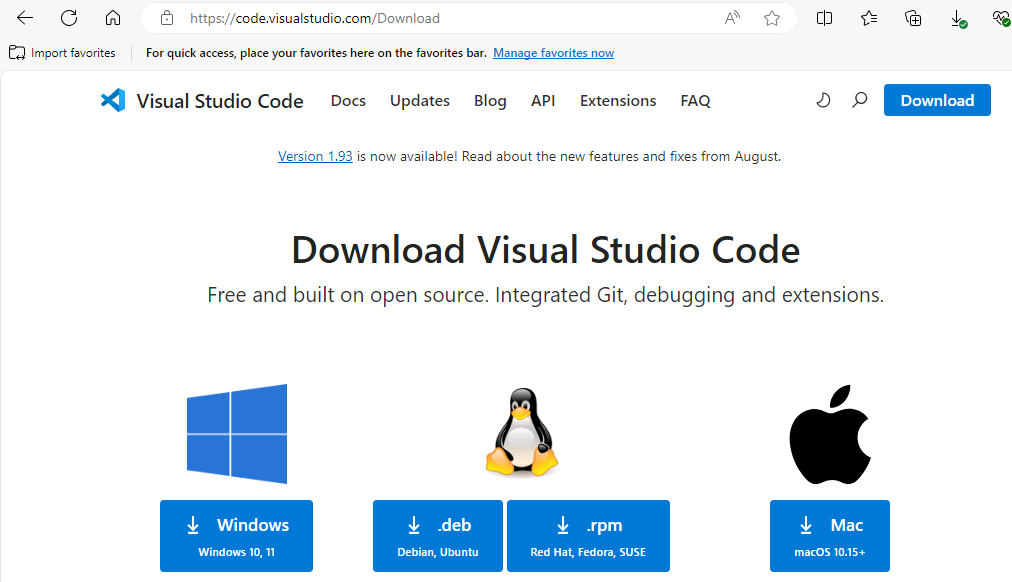Open the site search magnifier

point(860,100)
